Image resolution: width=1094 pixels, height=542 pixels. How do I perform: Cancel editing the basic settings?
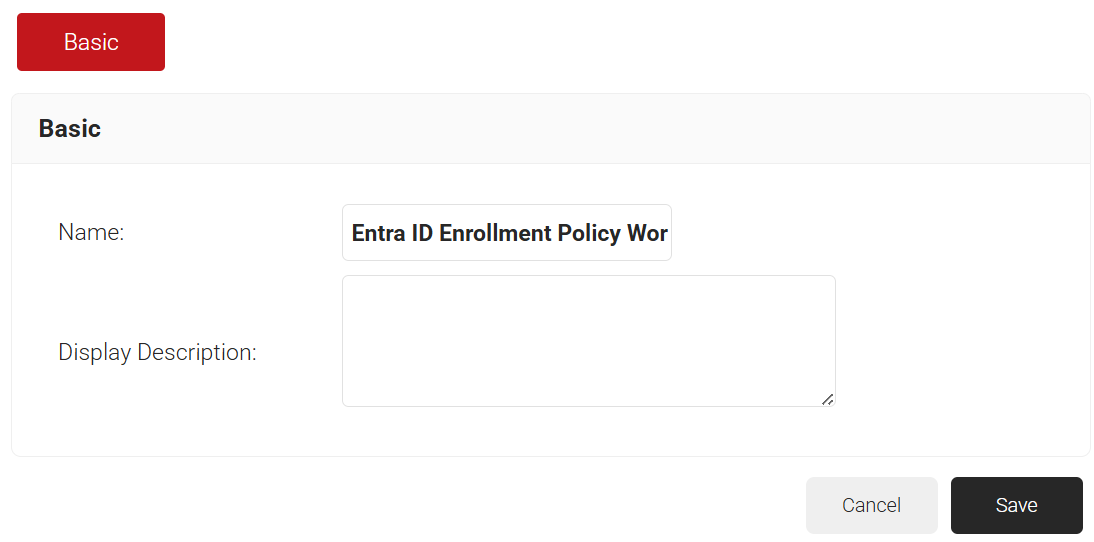(871, 505)
